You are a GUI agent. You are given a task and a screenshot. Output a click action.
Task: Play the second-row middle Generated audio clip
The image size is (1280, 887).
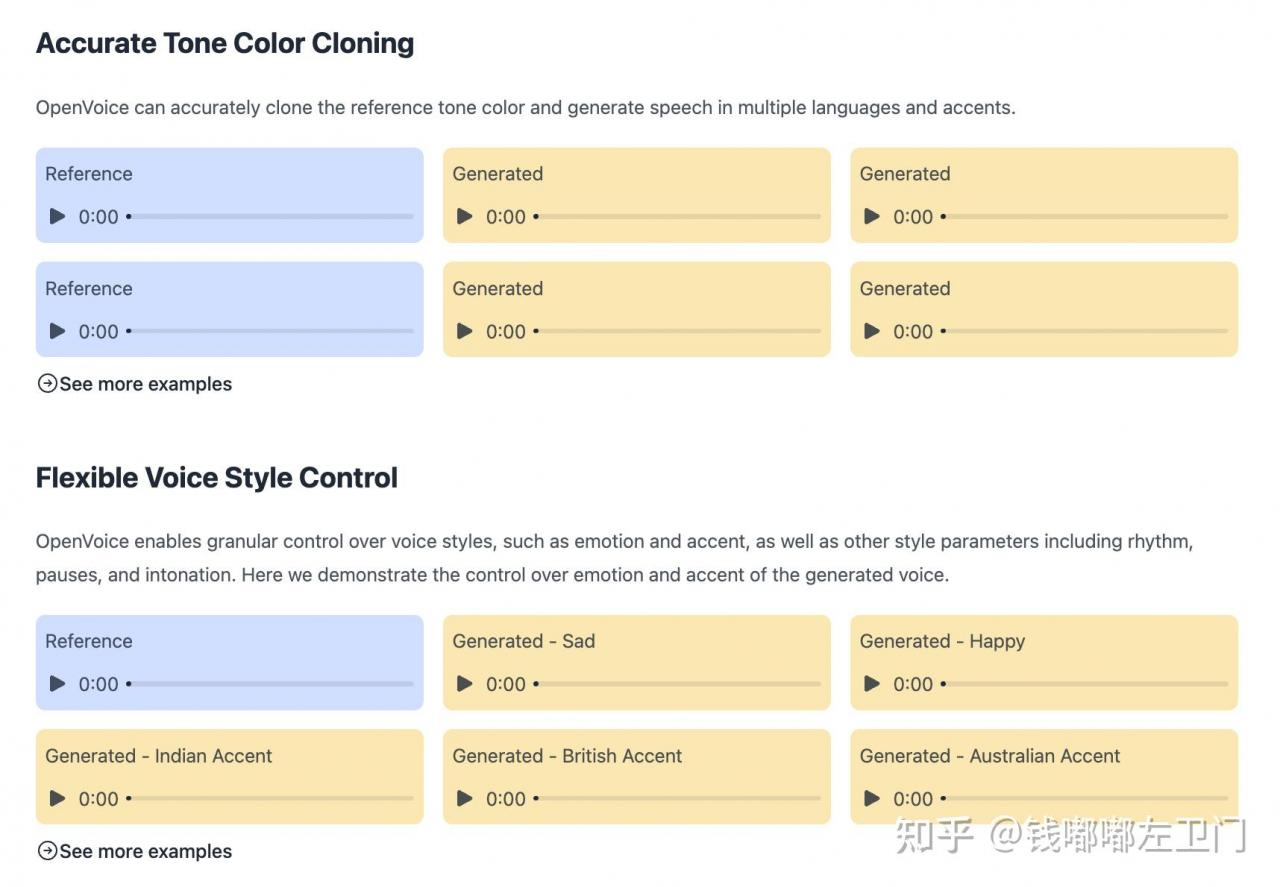[x=465, y=331]
